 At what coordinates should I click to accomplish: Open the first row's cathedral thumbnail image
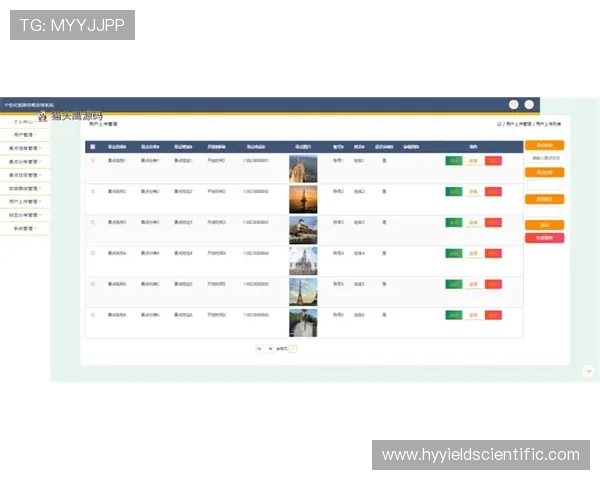coord(302,168)
